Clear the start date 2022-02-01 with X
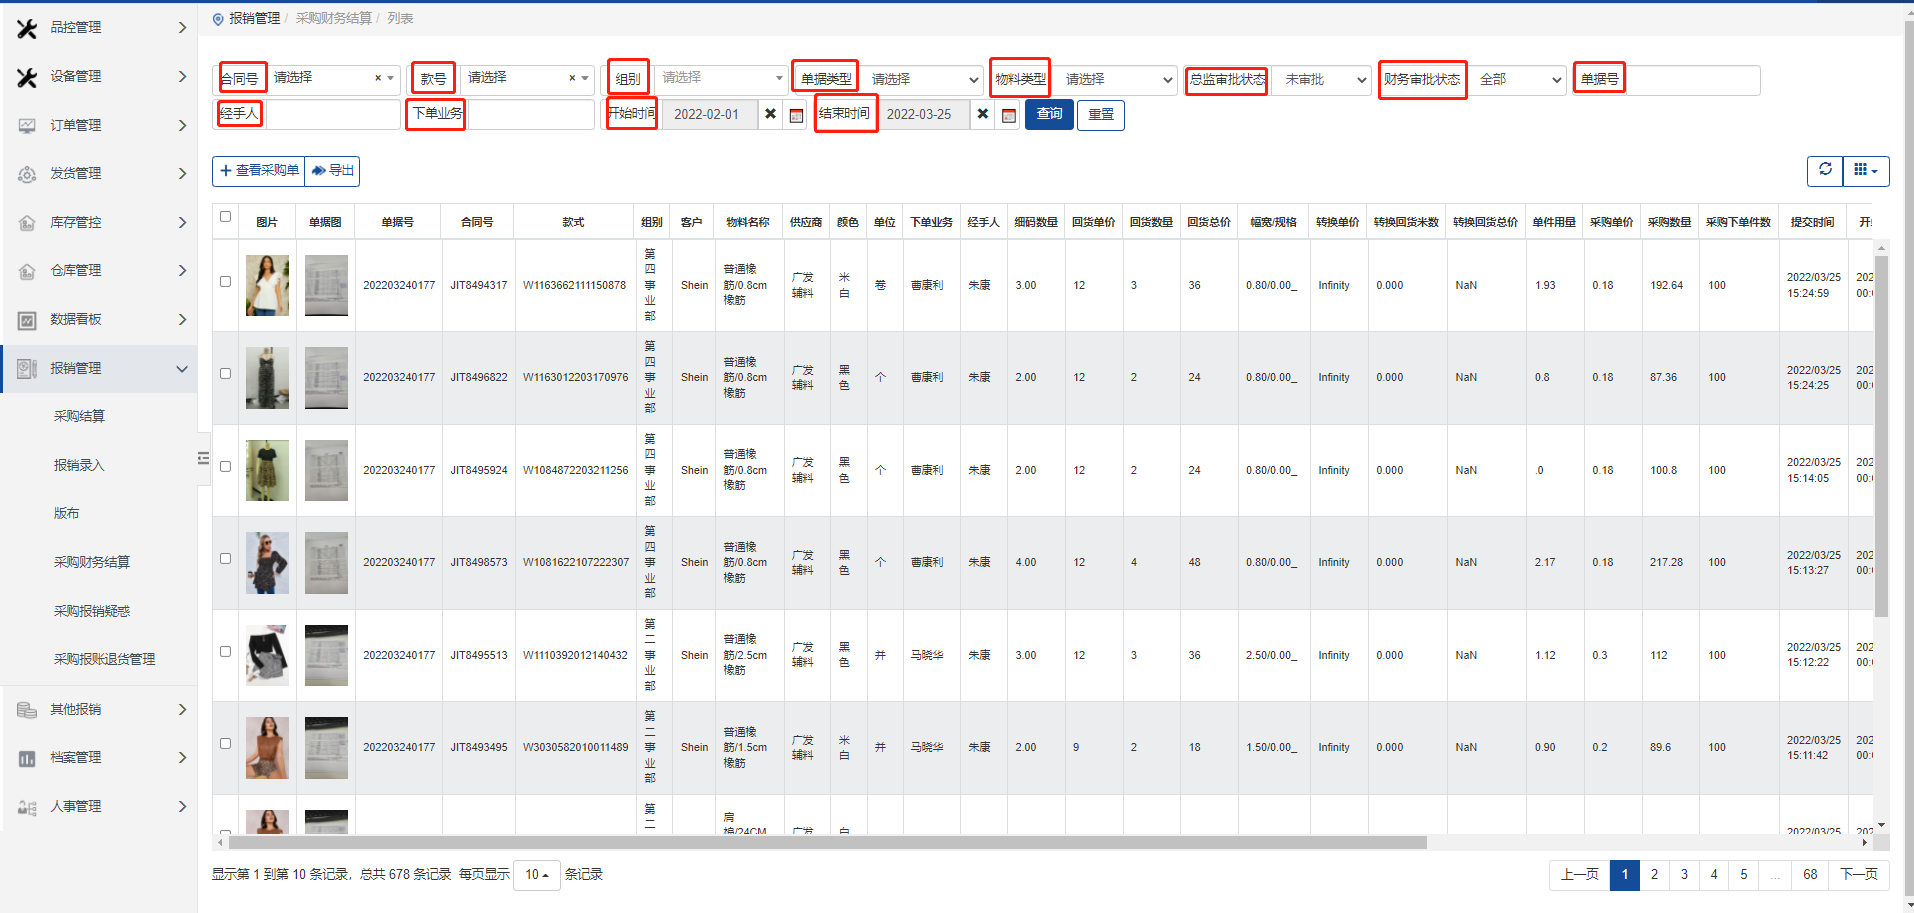This screenshot has width=1914, height=913. click(x=770, y=114)
